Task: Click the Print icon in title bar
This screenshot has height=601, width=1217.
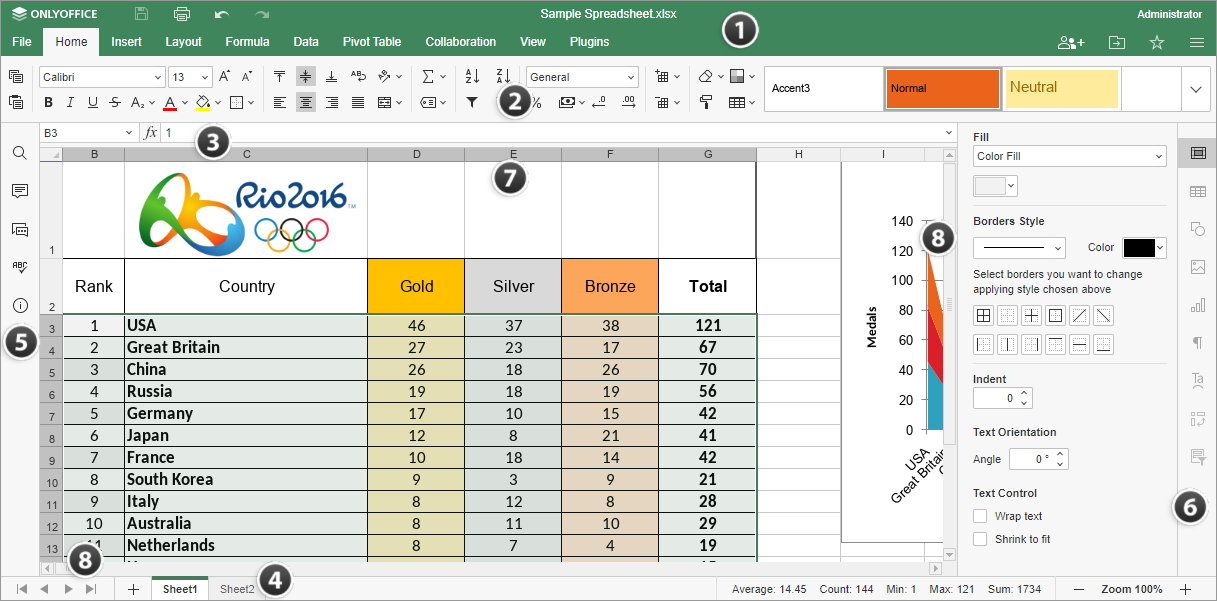Action: [x=182, y=14]
